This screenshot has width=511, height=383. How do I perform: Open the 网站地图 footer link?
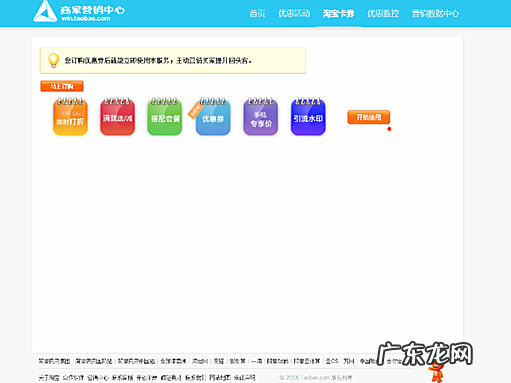220,378
